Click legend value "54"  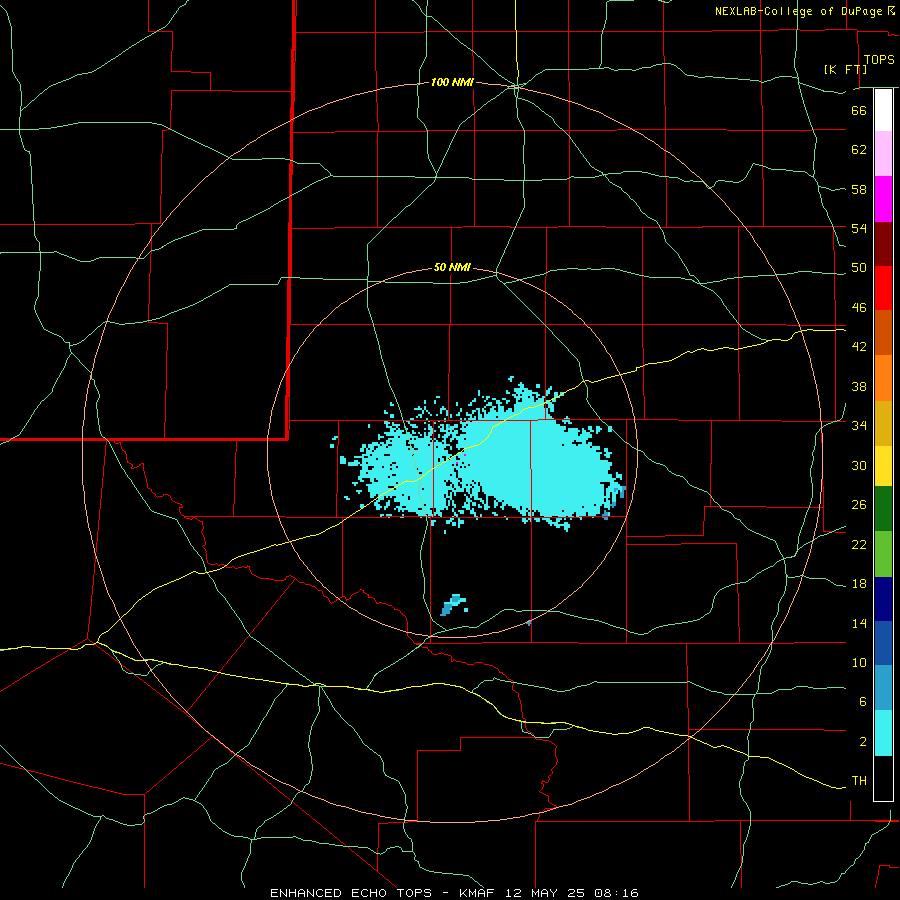(859, 228)
